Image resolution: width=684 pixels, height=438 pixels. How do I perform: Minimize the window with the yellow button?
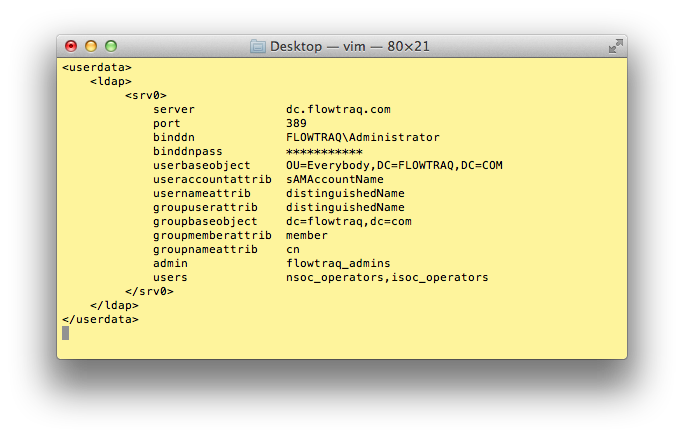pos(91,46)
